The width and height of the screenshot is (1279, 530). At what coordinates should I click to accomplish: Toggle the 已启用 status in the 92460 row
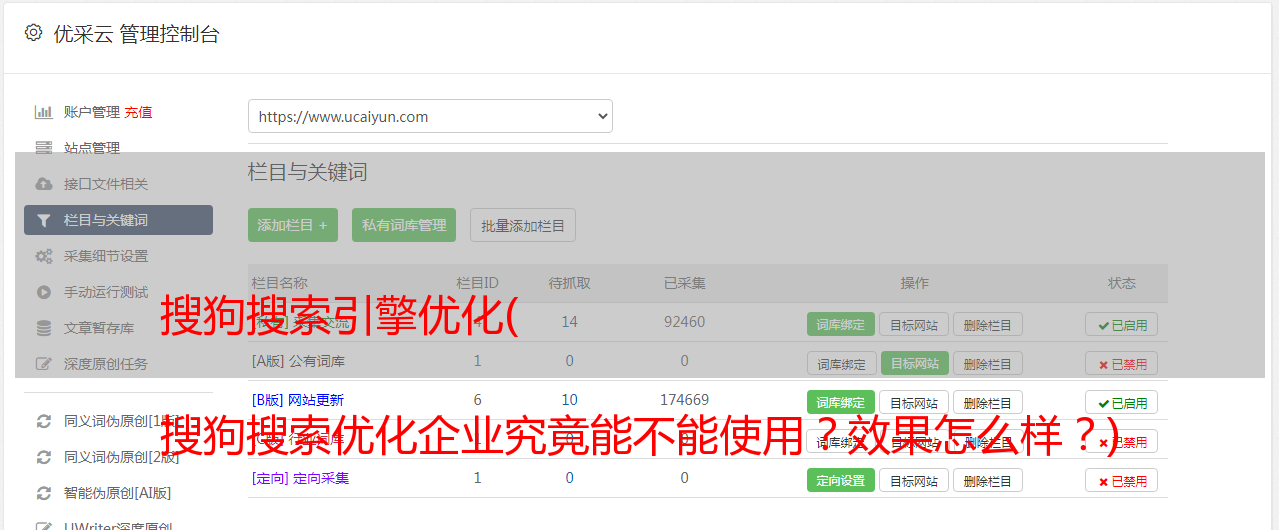tap(1121, 324)
